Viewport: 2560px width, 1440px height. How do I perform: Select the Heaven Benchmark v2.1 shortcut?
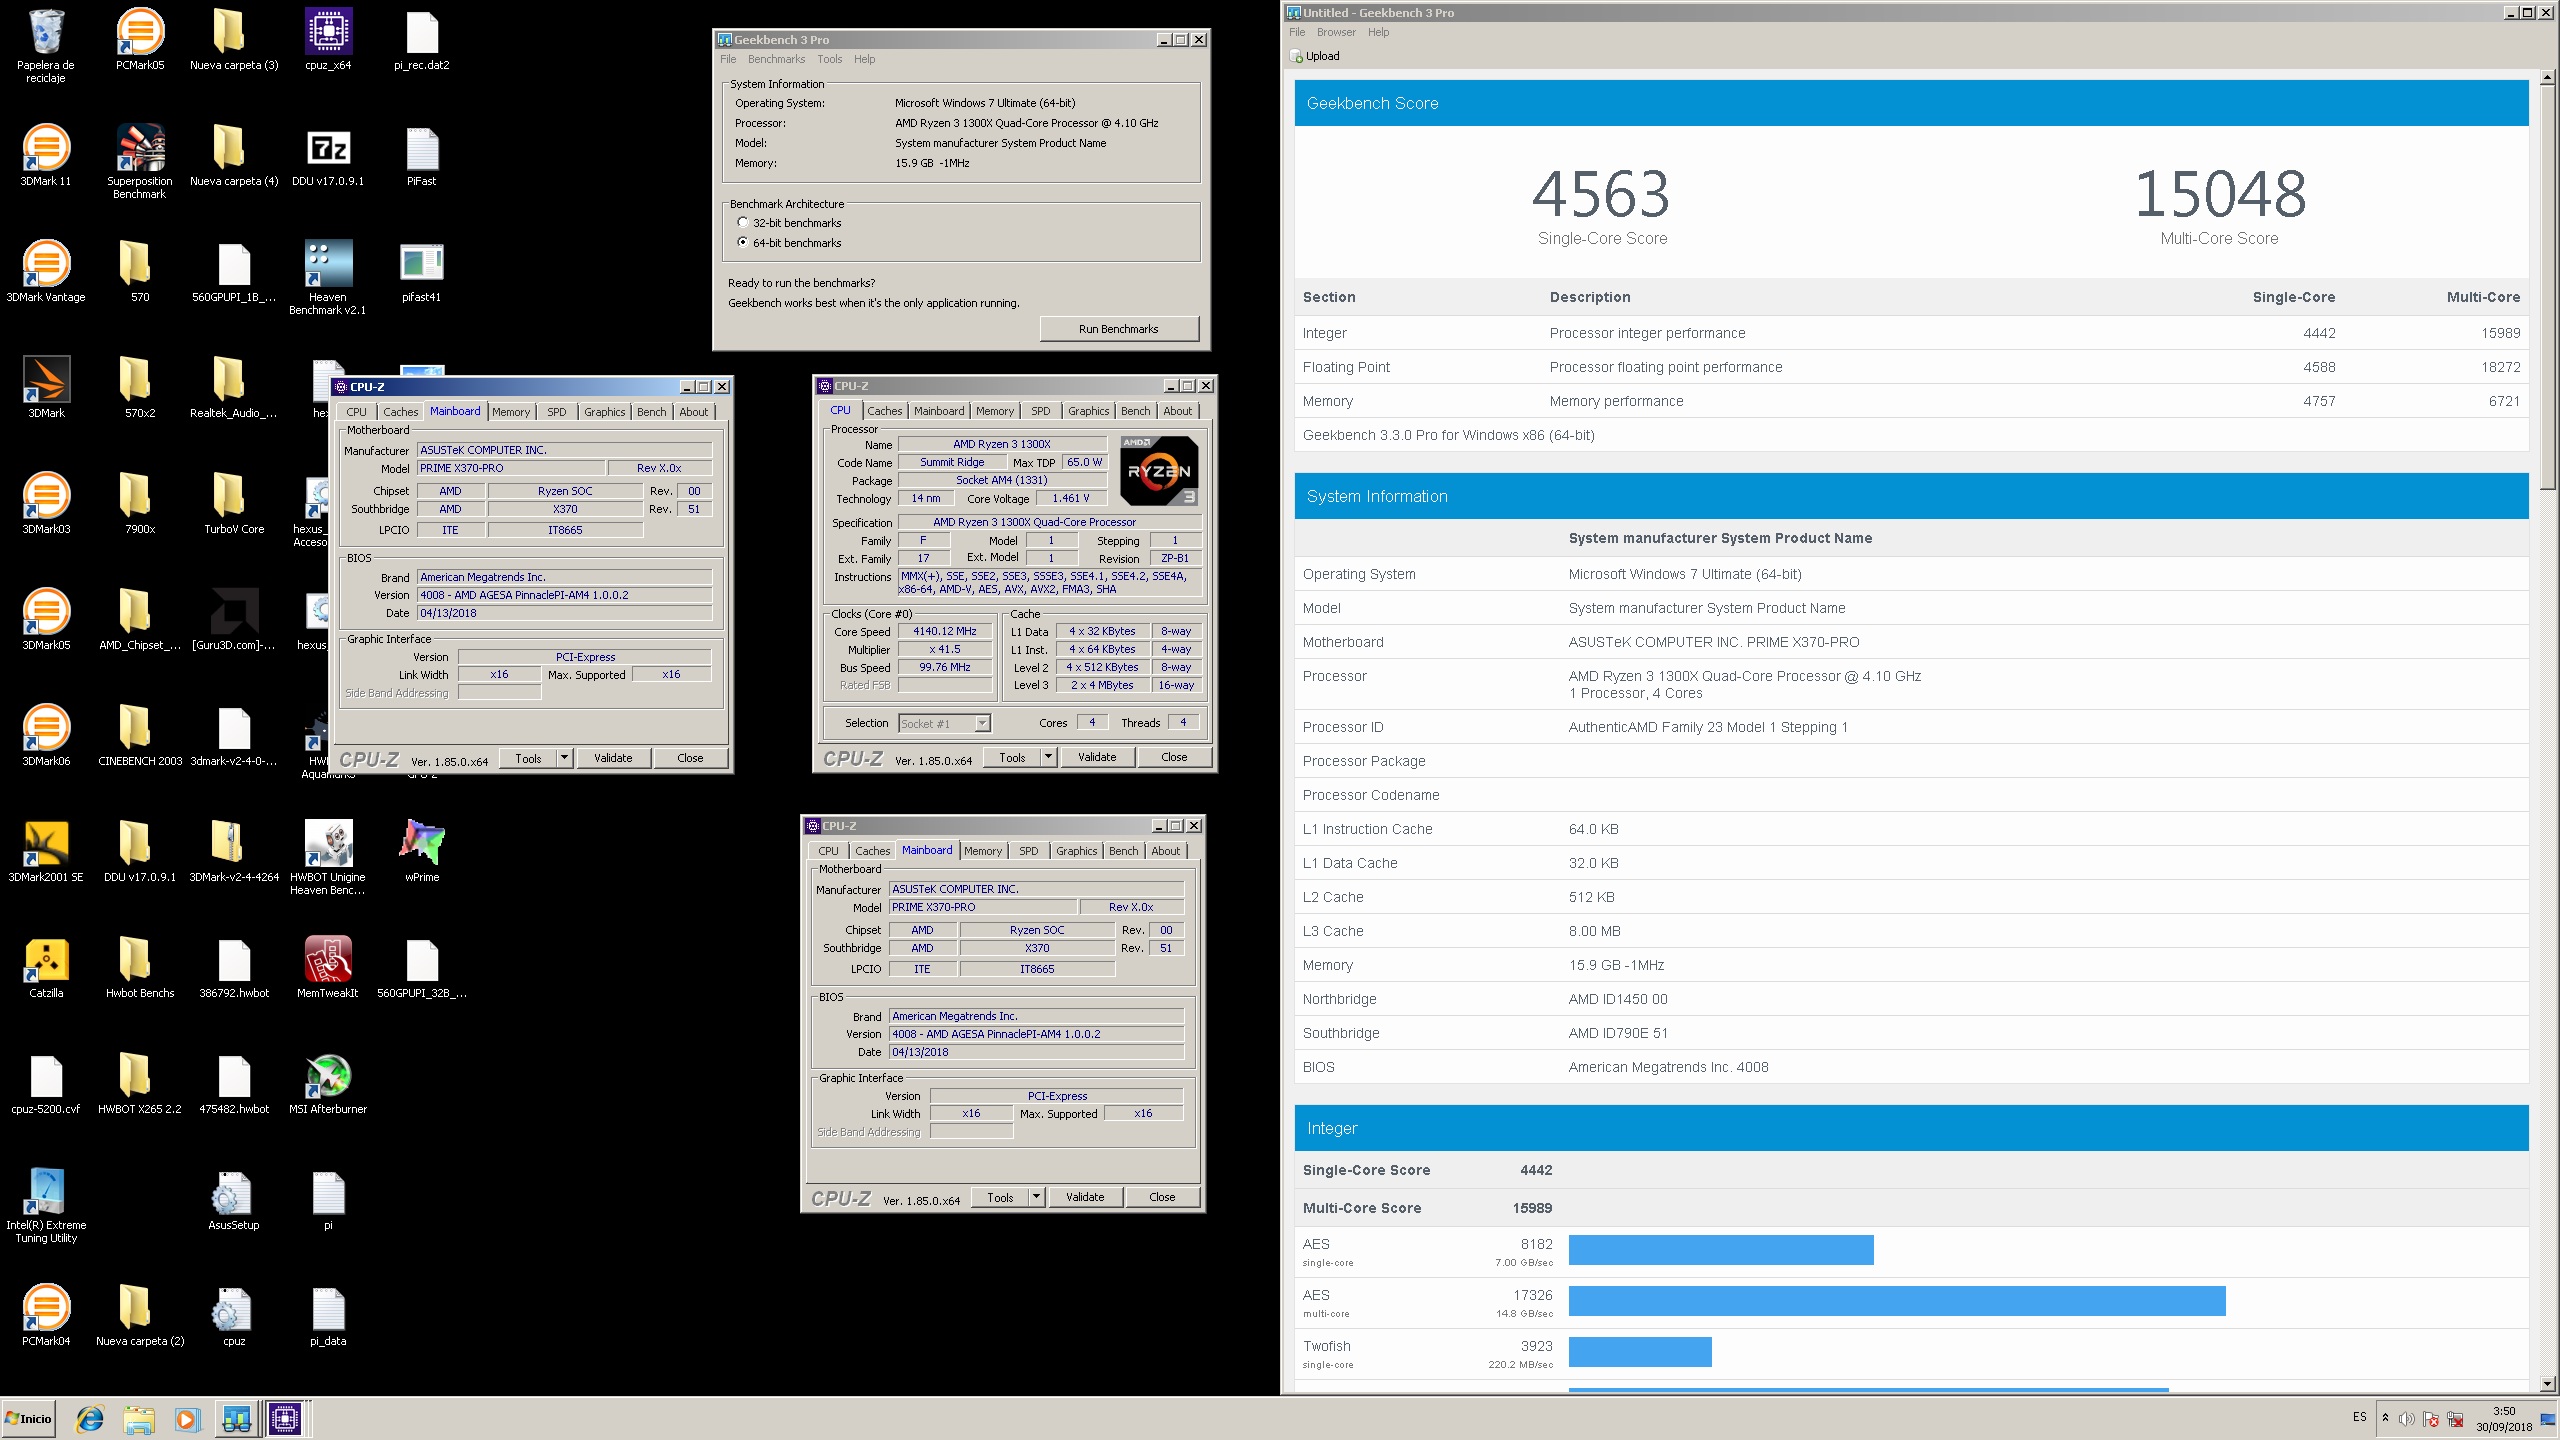(328, 277)
